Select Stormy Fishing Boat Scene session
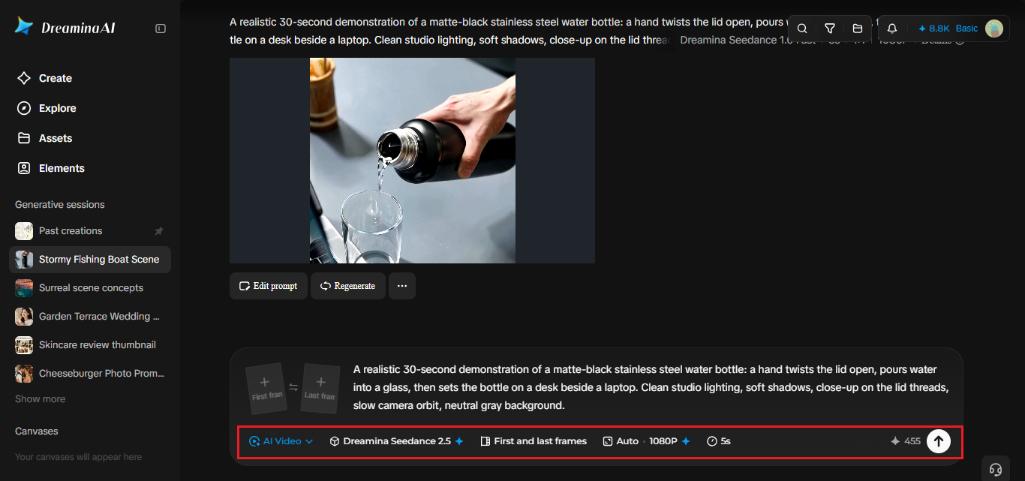The height and width of the screenshot is (481, 1025). [90, 259]
